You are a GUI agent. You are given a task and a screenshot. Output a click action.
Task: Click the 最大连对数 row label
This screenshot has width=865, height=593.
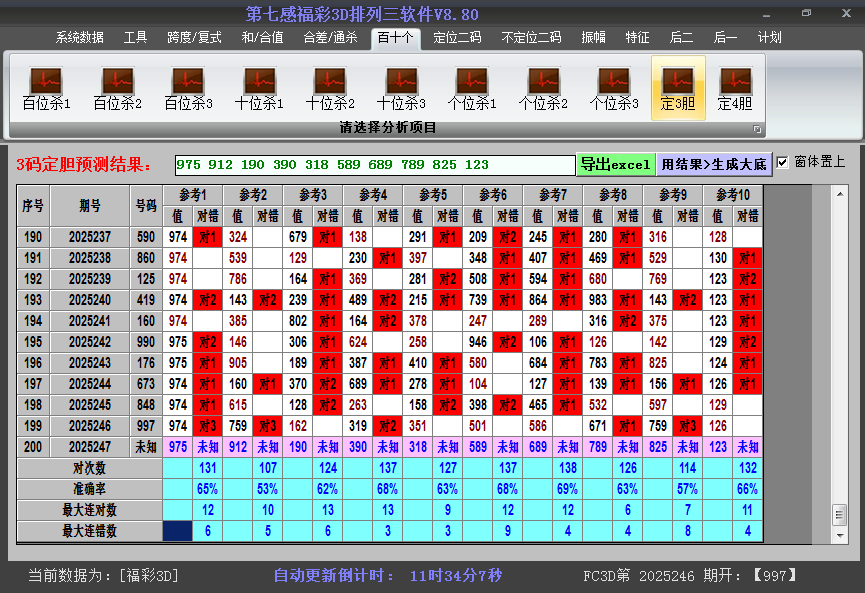[x=89, y=510]
